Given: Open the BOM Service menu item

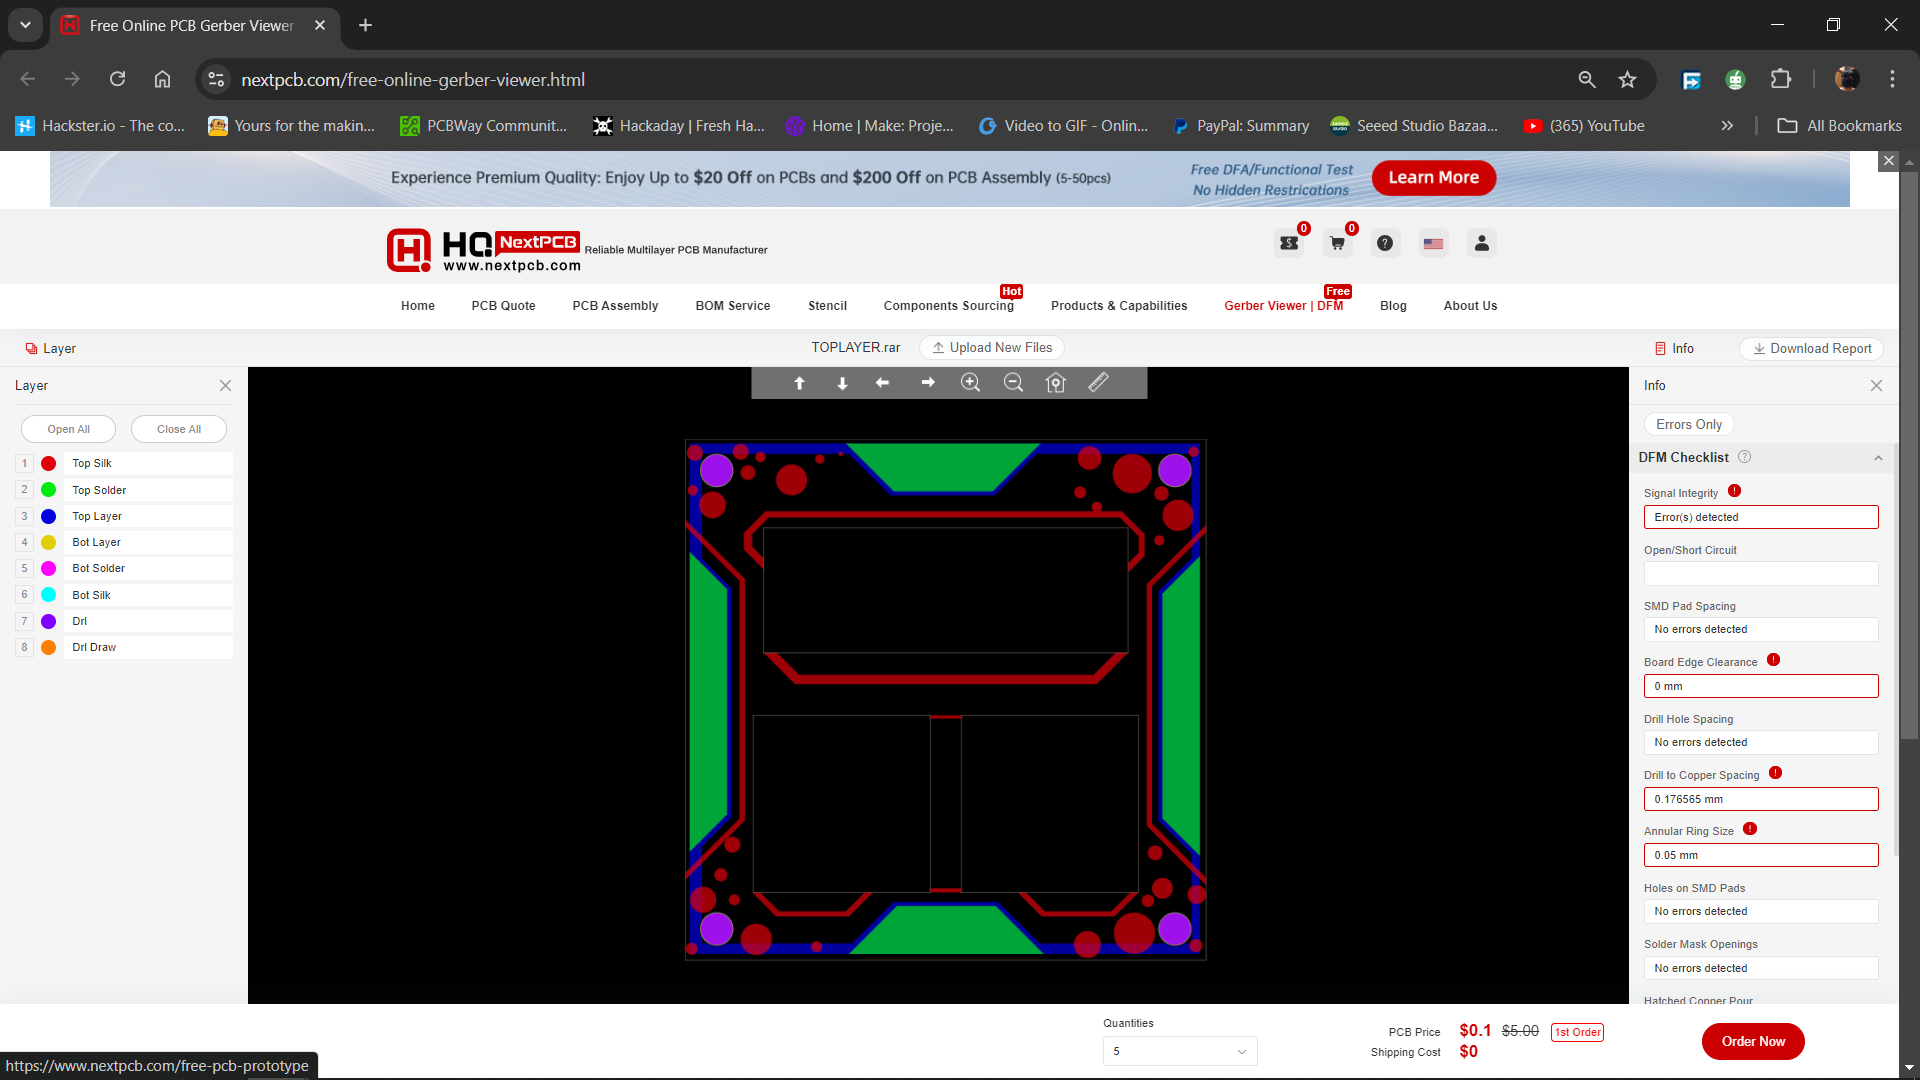Looking at the screenshot, I should click(x=733, y=306).
